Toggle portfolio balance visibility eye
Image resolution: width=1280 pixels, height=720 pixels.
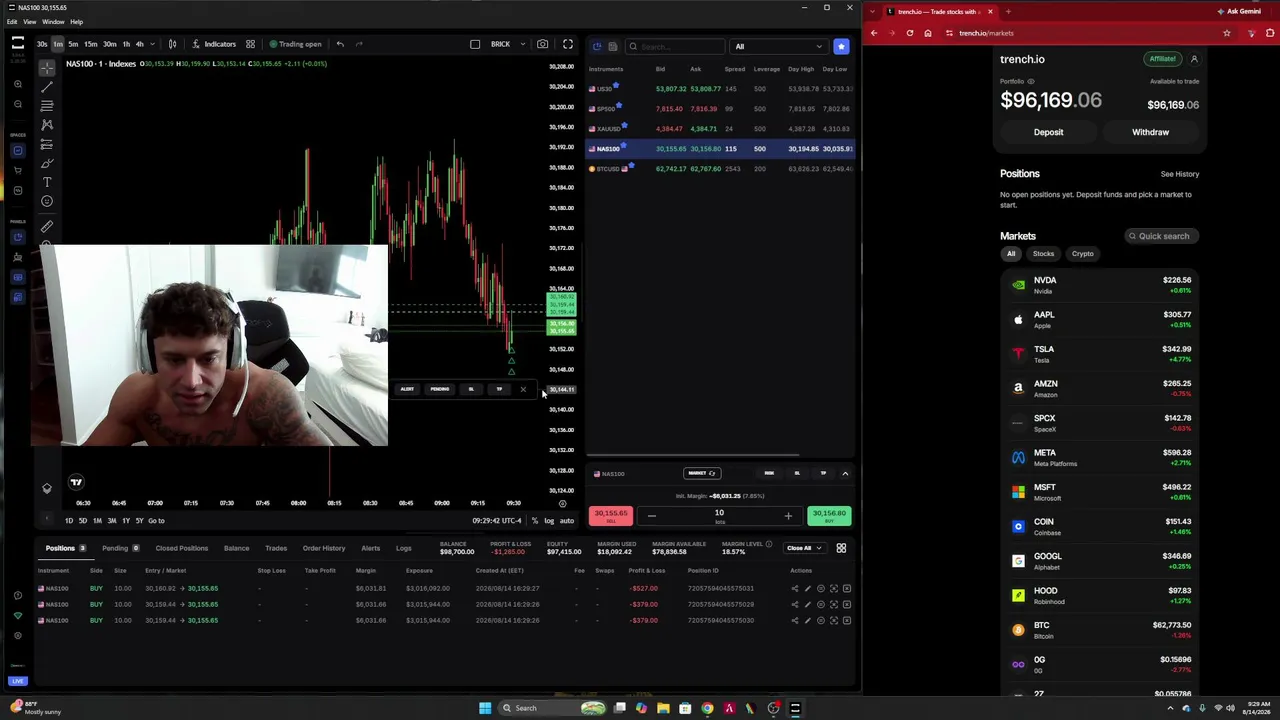click(x=1031, y=81)
